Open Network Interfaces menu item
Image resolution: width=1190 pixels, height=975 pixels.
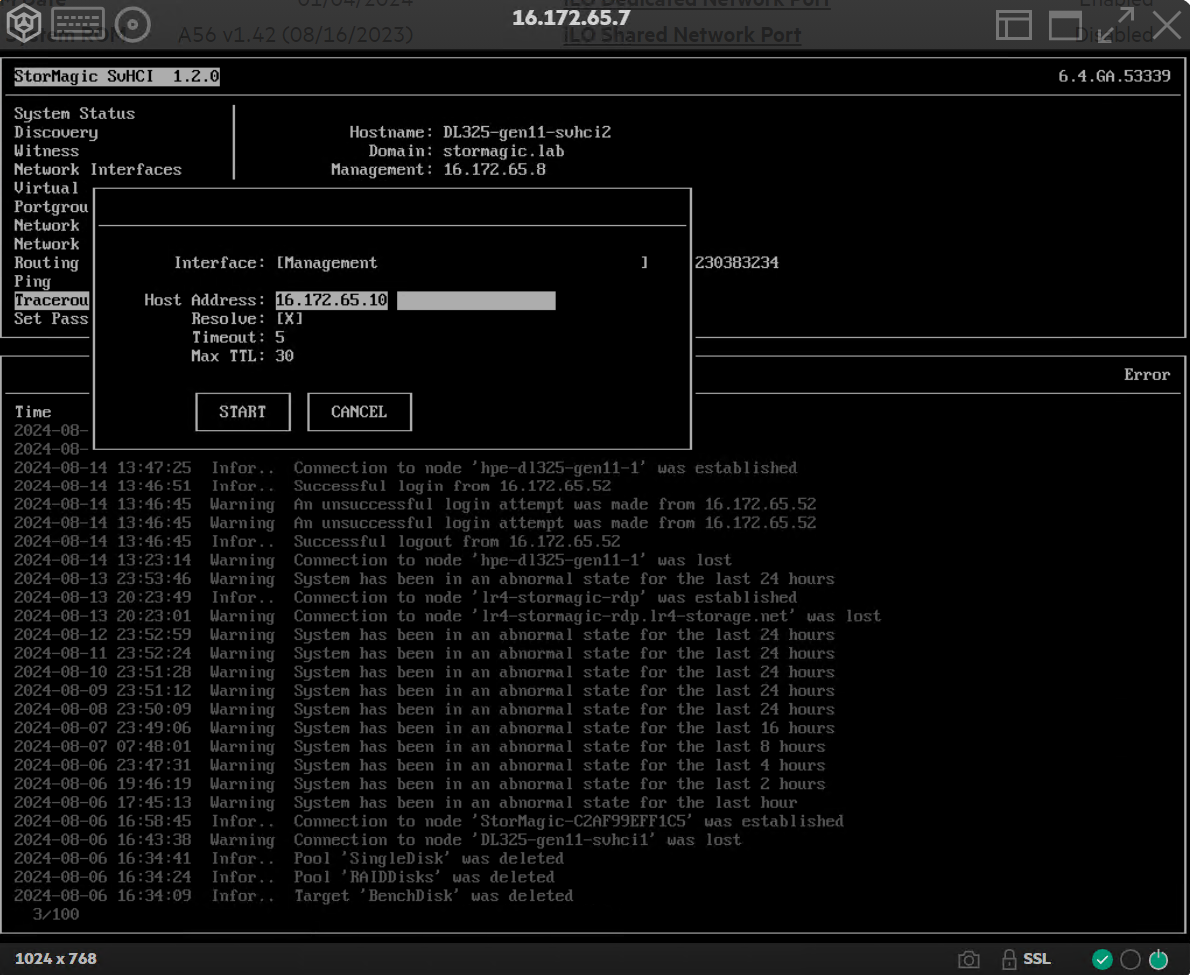coord(98,169)
